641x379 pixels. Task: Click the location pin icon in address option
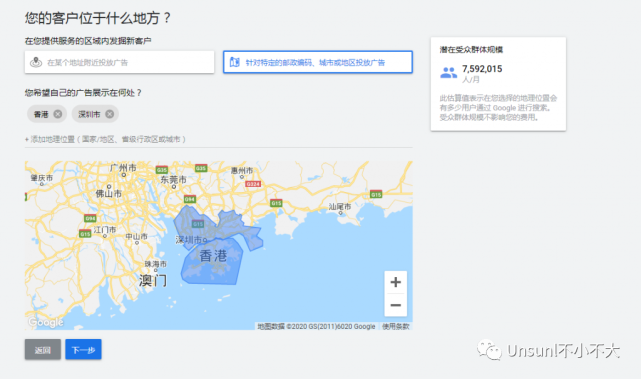tap(36, 62)
